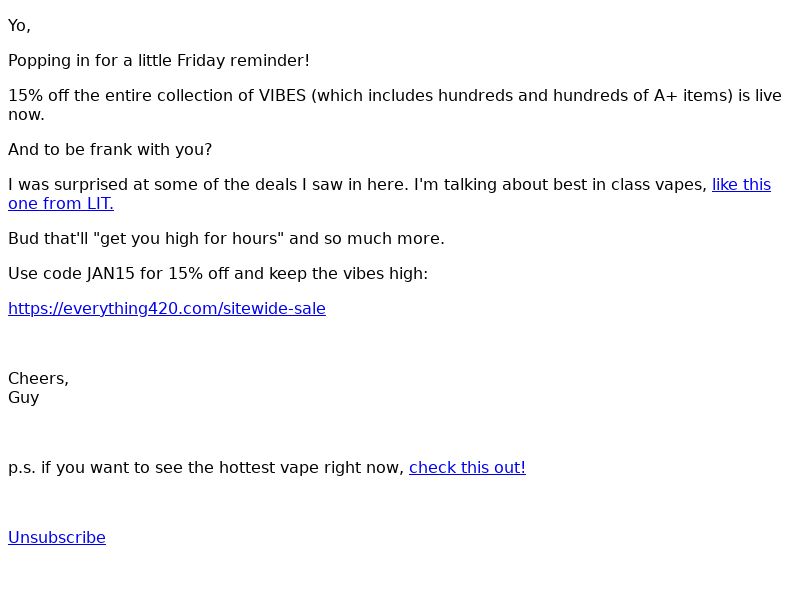This screenshot has width=800, height=600.
Task: Click the word VIBES in the offer paragraph
Action: [x=282, y=96]
